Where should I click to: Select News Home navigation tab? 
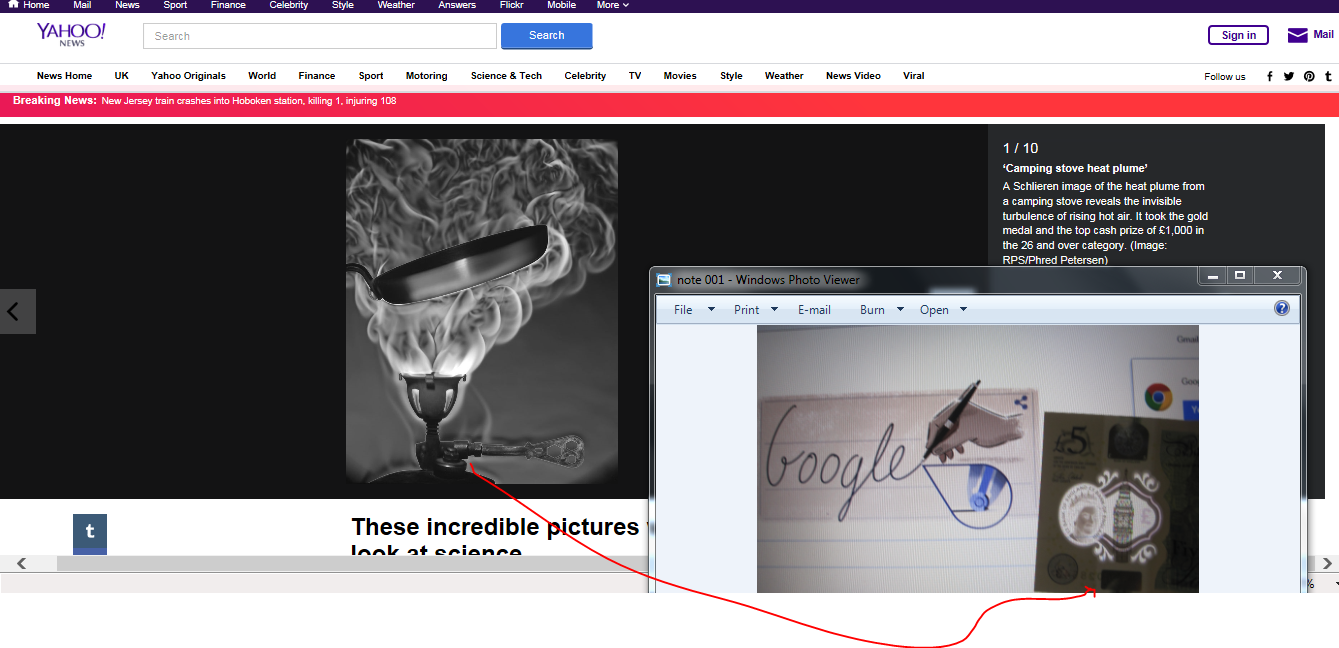click(64, 76)
